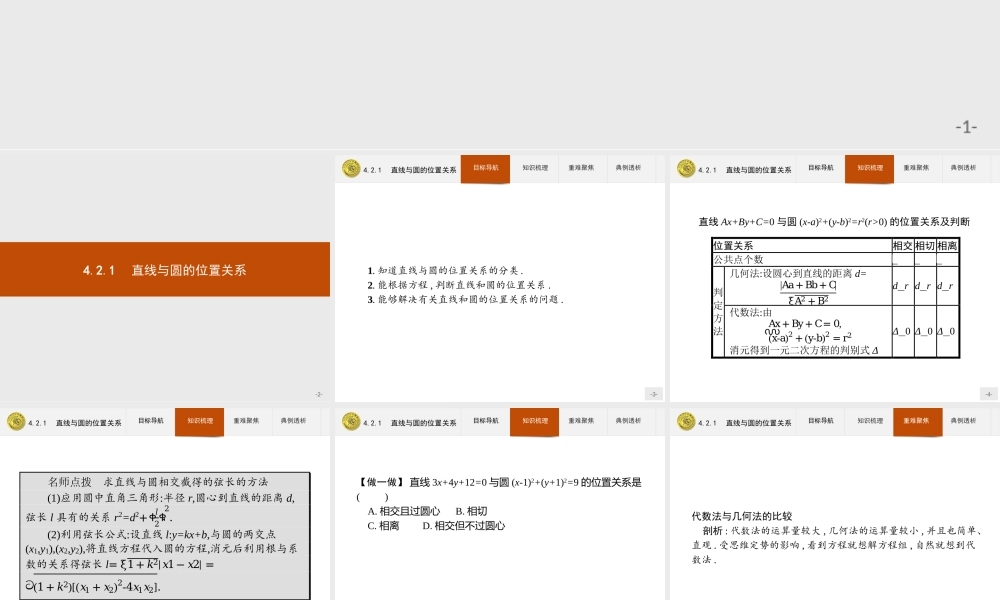
Task: Switch to the 知识梳理 tab on the top-right slide
Action: (869, 169)
